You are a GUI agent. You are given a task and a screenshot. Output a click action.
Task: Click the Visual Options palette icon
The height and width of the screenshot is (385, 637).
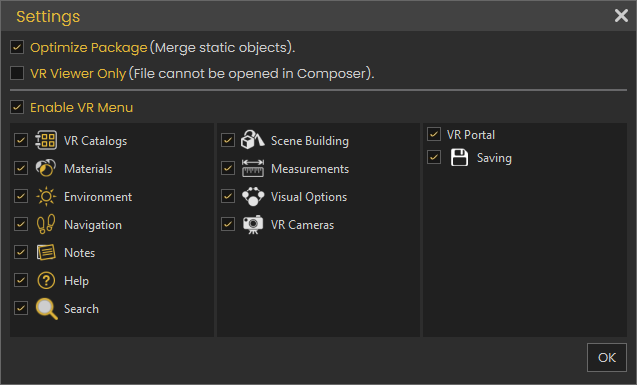pos(253,196)
